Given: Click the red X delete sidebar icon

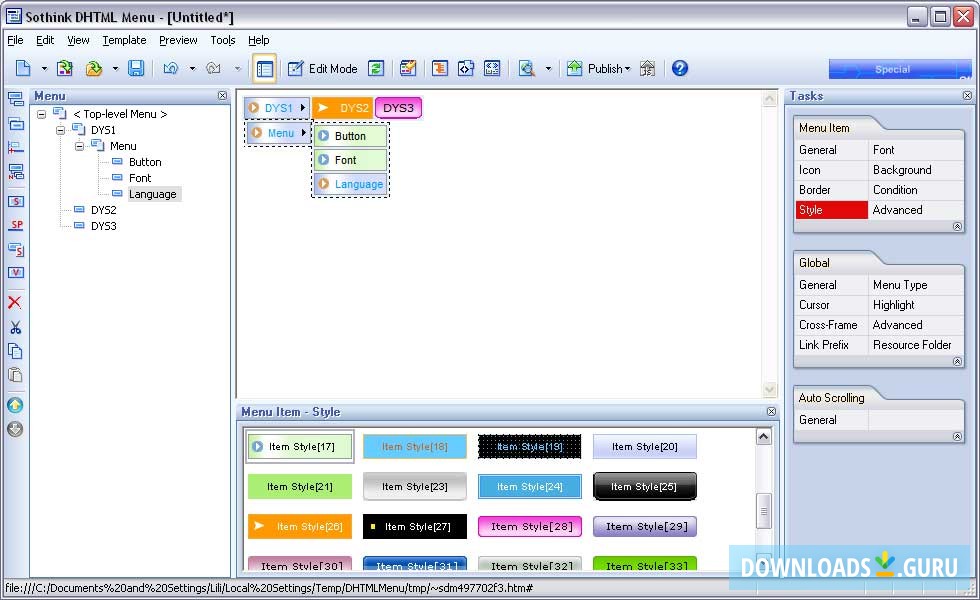Looking at the screenshot, I should coord(15,302).
